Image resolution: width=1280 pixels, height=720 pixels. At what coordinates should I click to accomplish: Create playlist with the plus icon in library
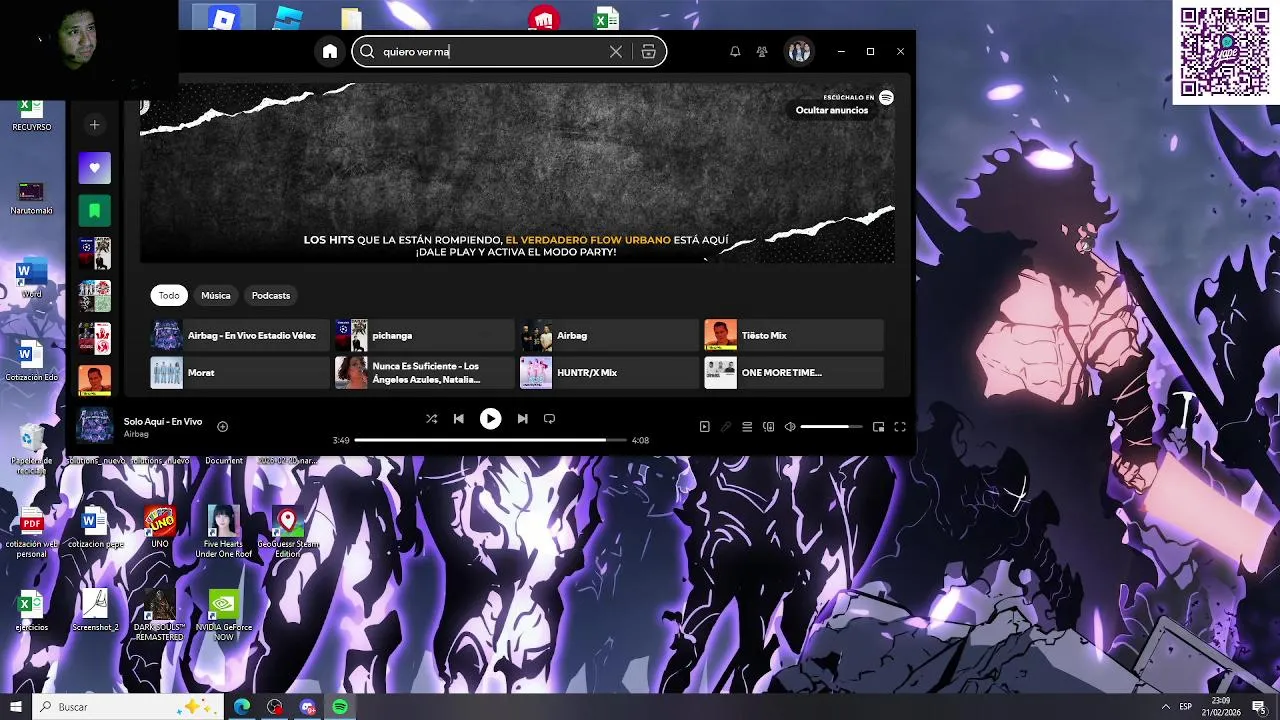[x=94, y=124]
